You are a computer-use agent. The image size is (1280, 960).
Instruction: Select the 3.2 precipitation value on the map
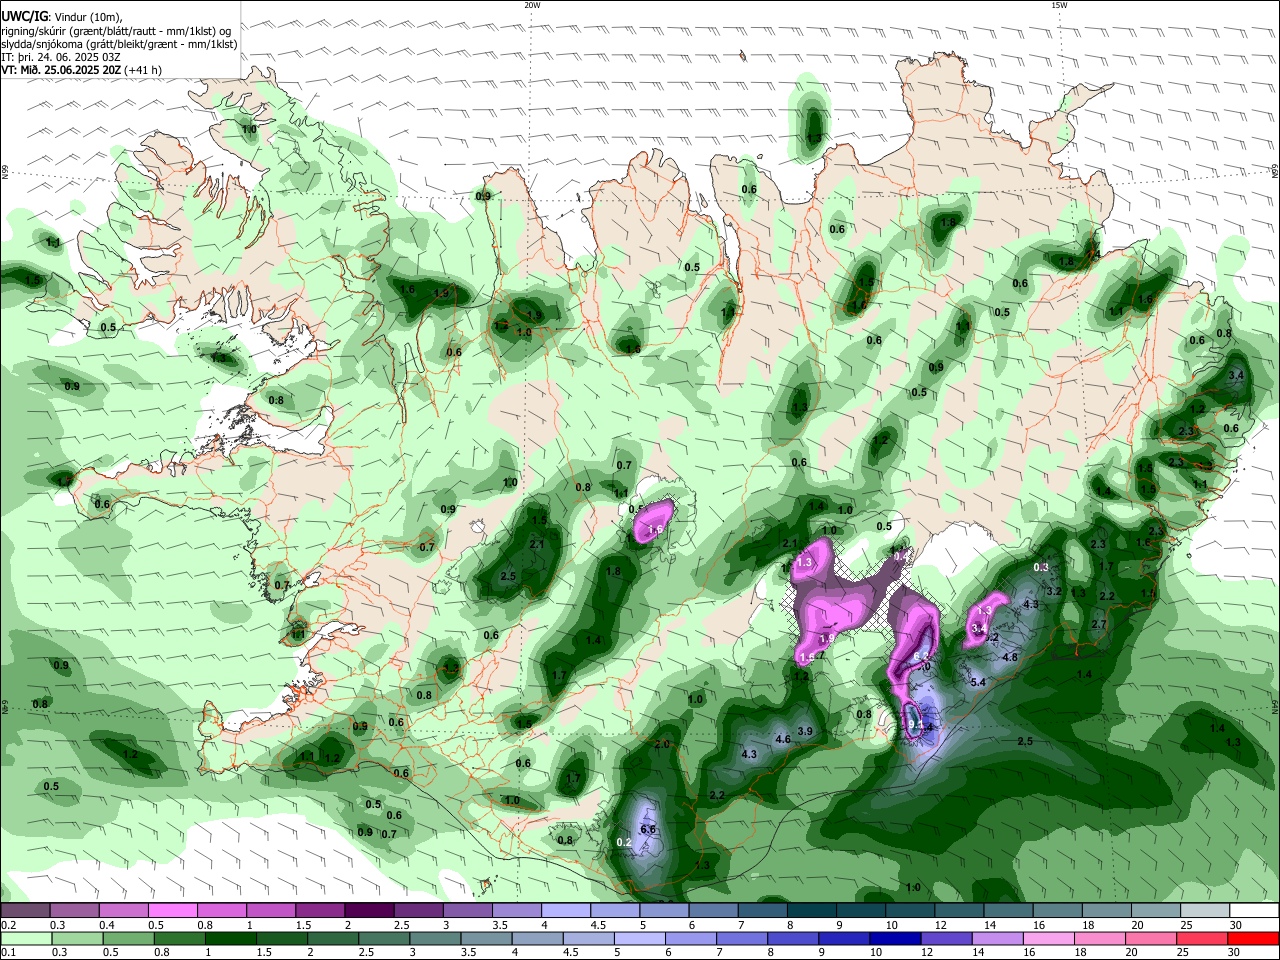(x=1053, y=592)
